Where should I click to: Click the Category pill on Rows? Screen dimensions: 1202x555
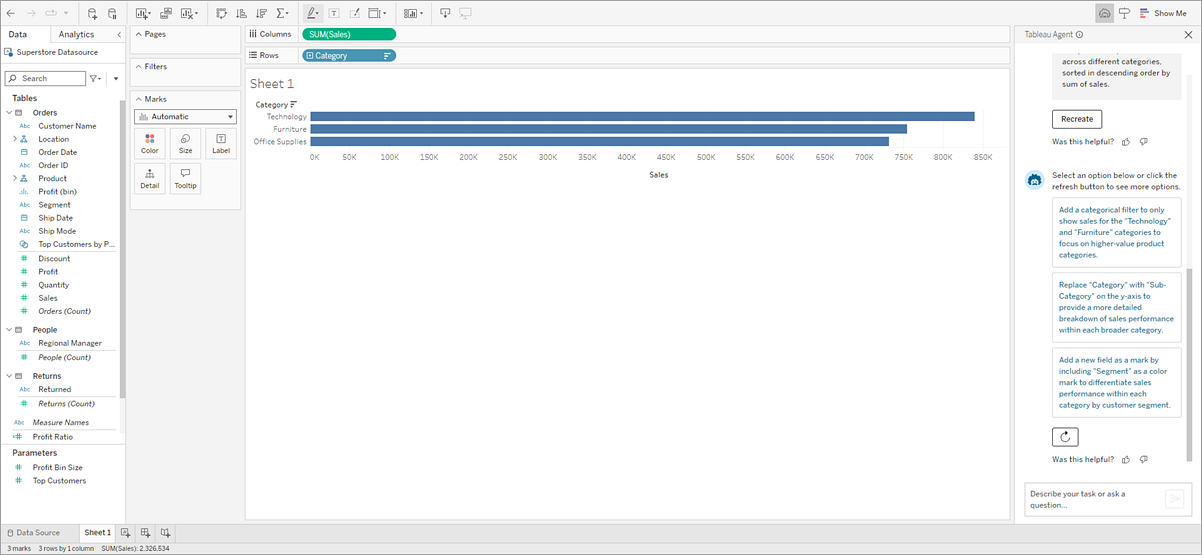pos(349,55)
